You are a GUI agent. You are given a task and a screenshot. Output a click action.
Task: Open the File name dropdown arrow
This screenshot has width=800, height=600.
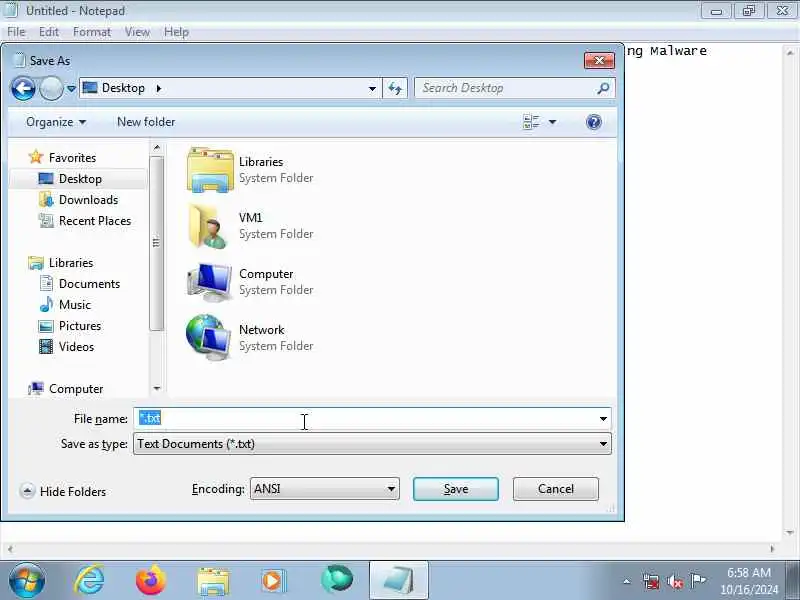coord(603,419)
